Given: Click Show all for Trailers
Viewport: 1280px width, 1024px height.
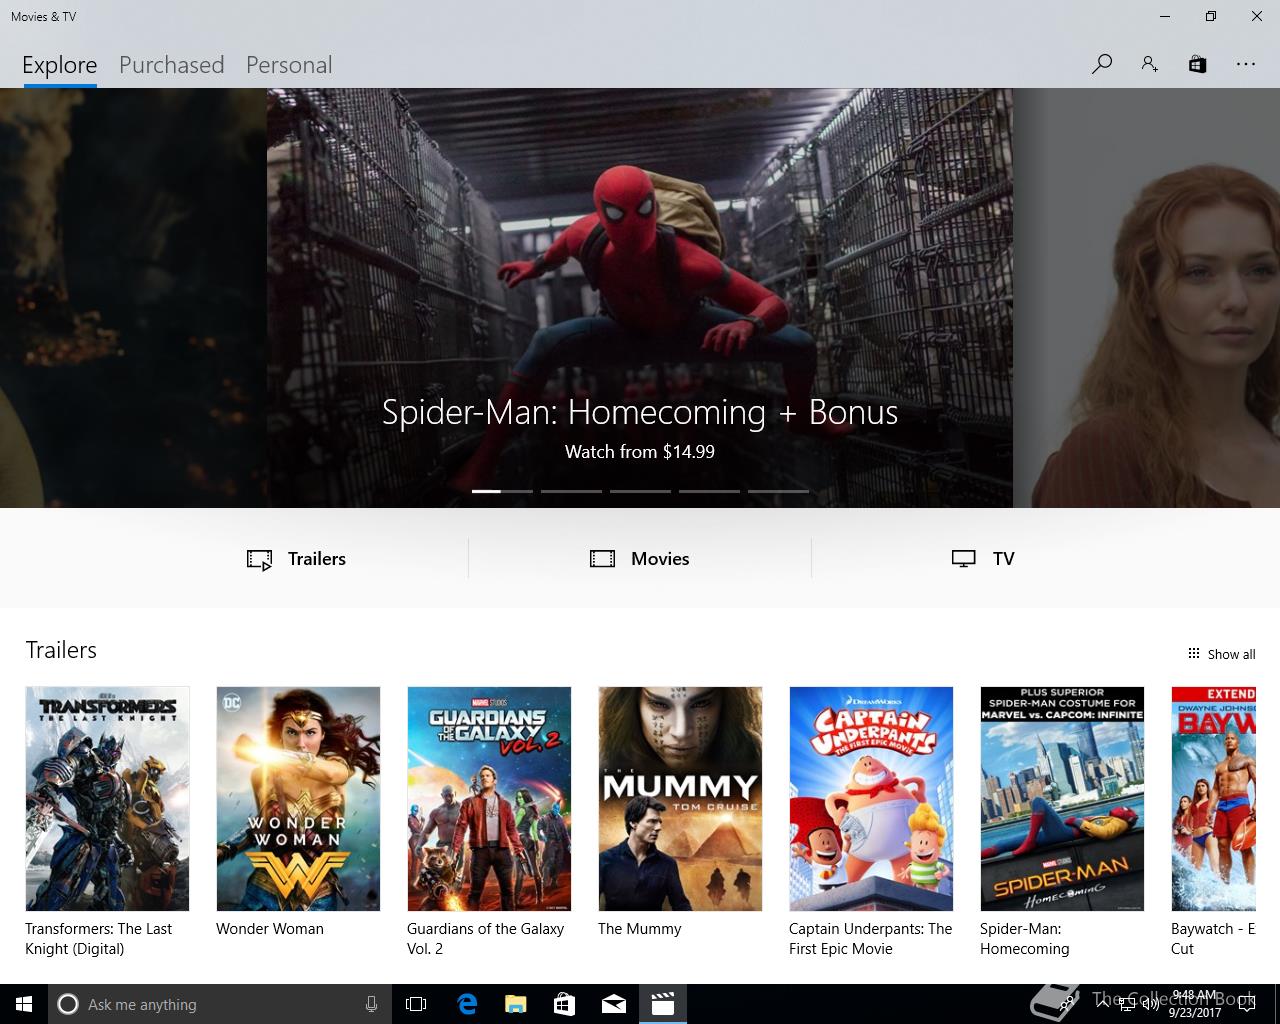Looking at the screenshot, I should [x=1231, y=654].
